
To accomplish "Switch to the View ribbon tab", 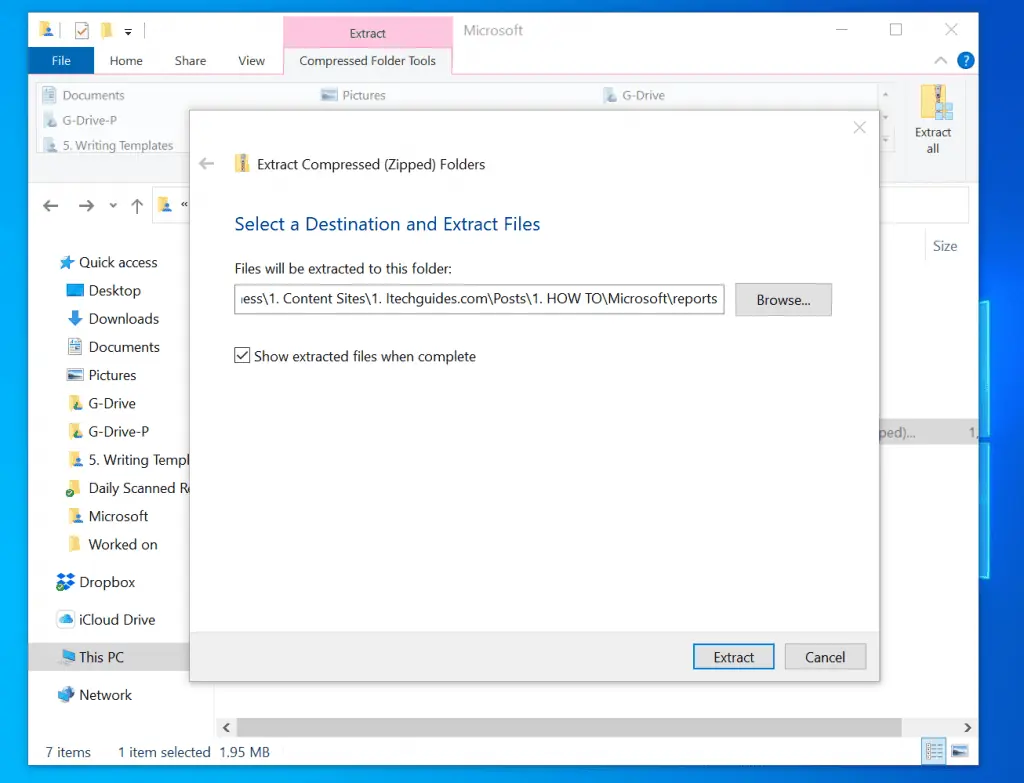I will pos(251,61).
